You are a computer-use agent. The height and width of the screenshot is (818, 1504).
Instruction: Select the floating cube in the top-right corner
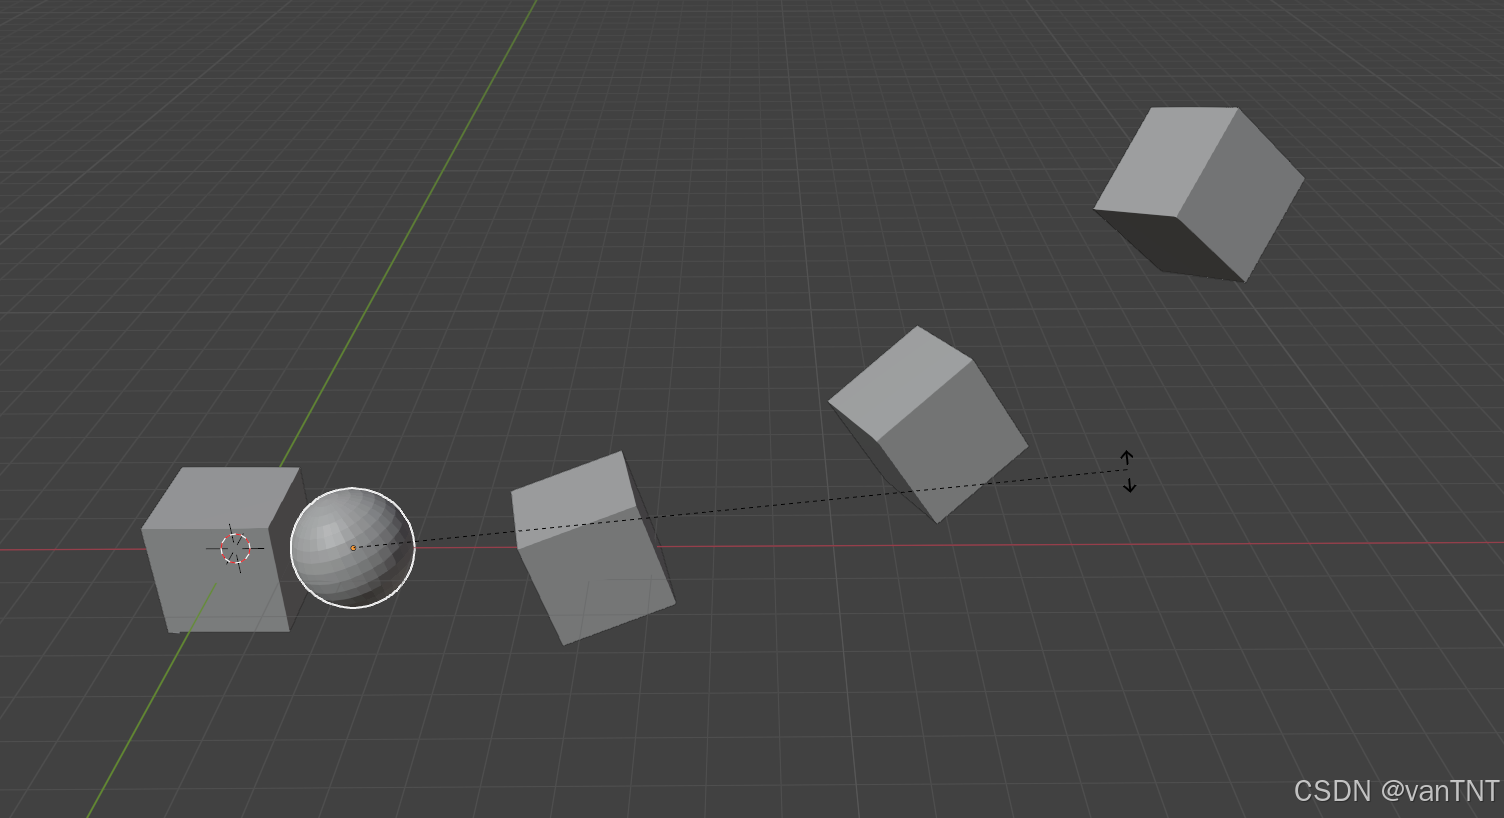pyautogui.click(x=1199, y=194)
